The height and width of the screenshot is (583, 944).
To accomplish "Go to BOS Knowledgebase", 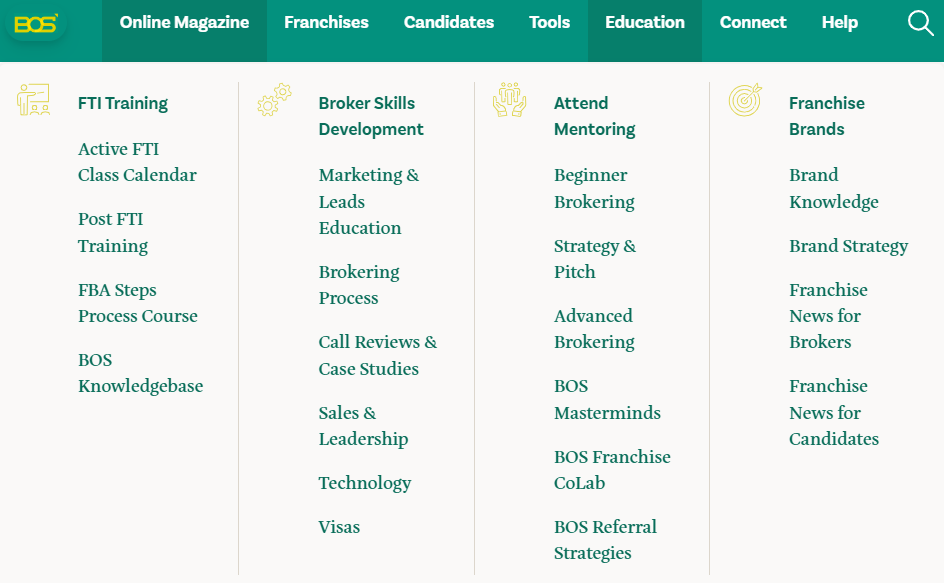I will (x=141, y=373).
